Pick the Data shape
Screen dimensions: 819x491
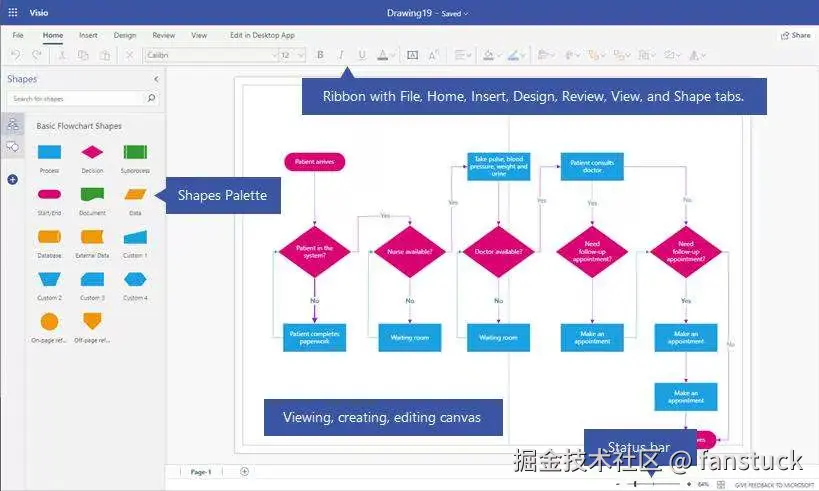point(135,194)
